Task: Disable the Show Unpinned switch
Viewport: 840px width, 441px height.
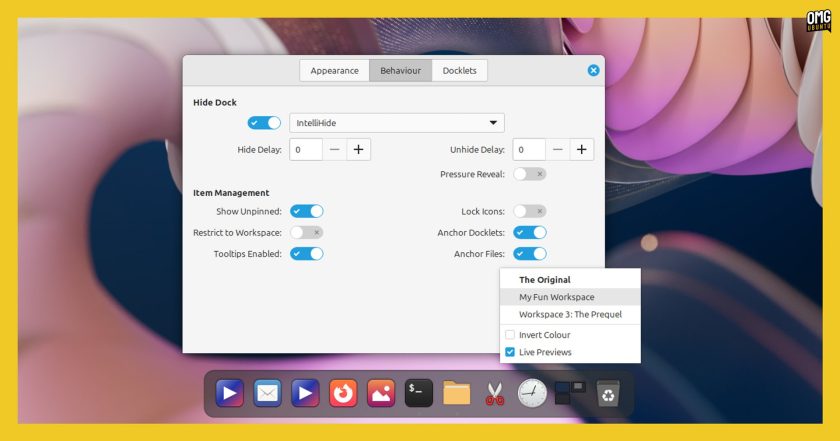Action: [x=307, y=211]
